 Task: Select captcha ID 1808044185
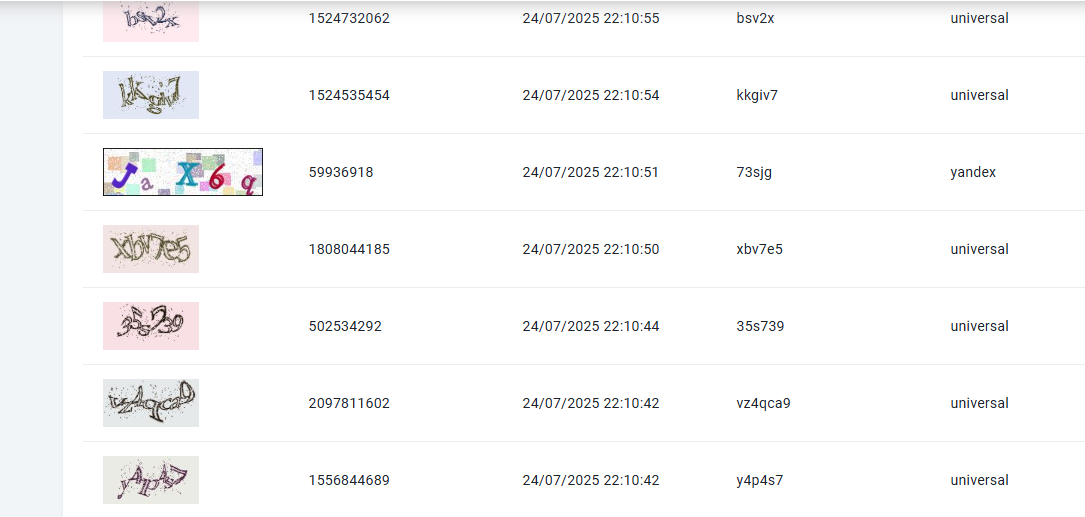click(x=349, y=249)
